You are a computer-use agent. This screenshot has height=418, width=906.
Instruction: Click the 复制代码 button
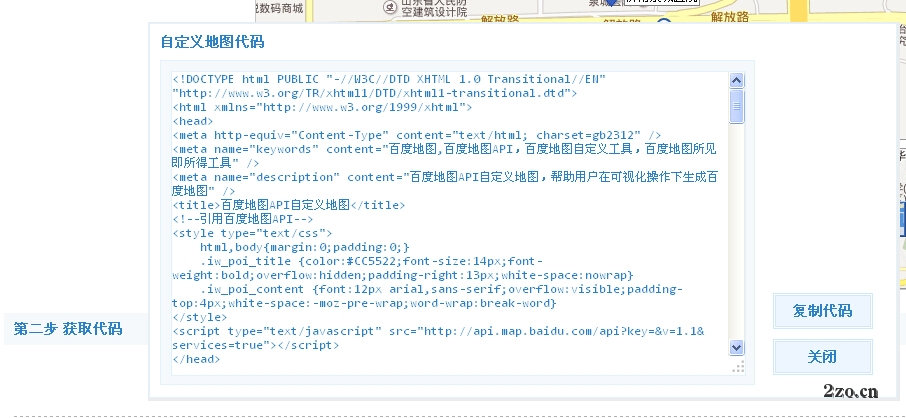[x=823, y=311]
